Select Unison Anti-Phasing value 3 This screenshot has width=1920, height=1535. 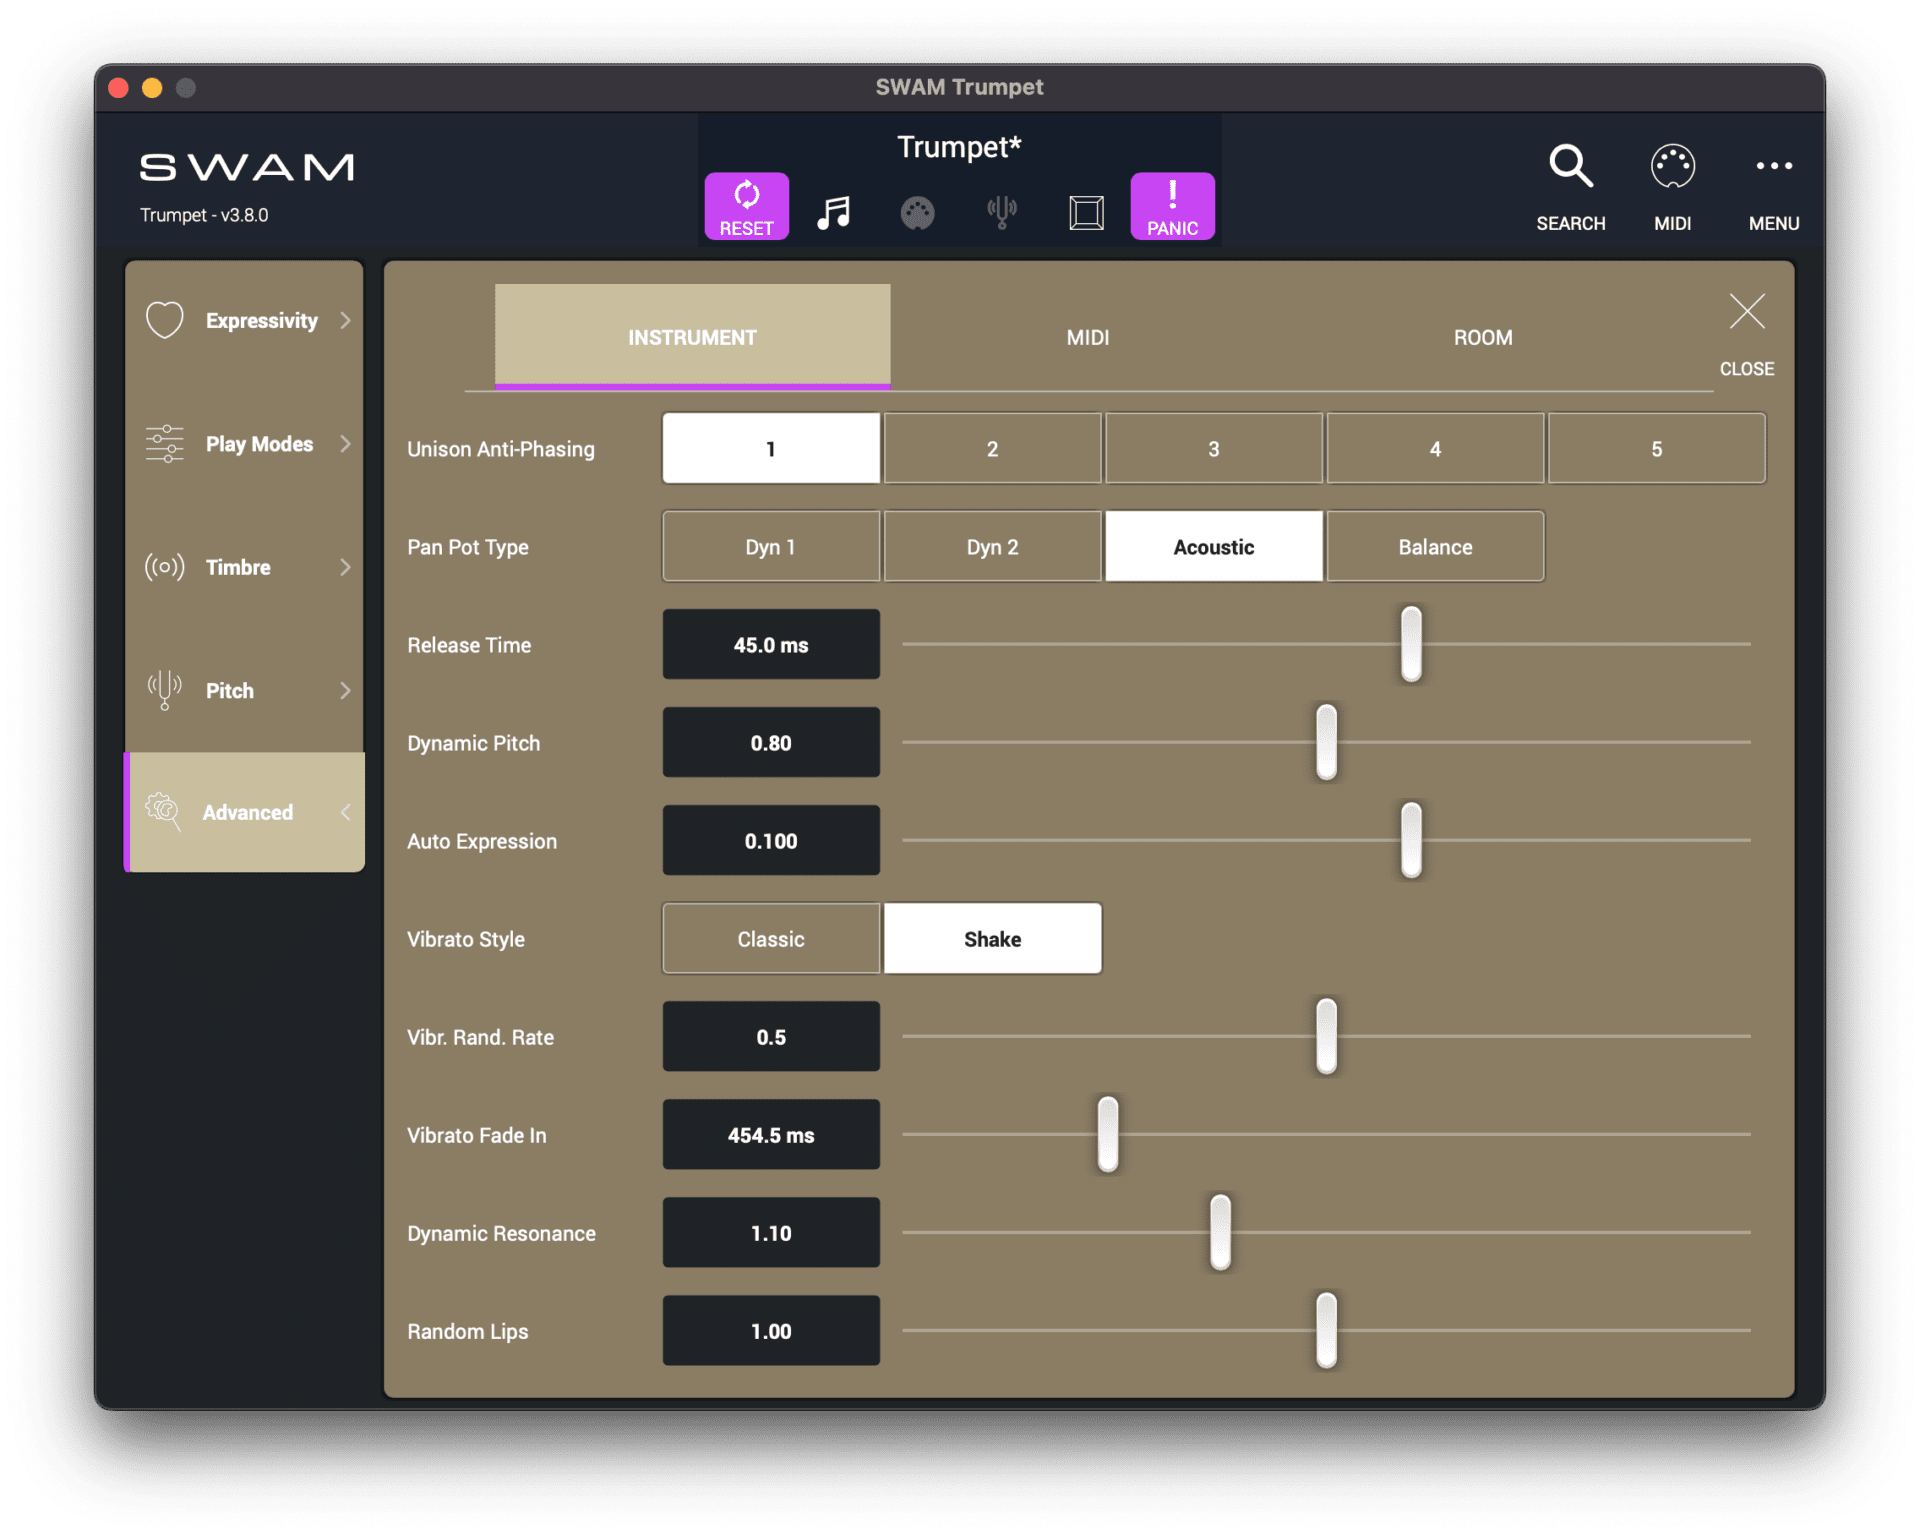tap(1213, 448)
